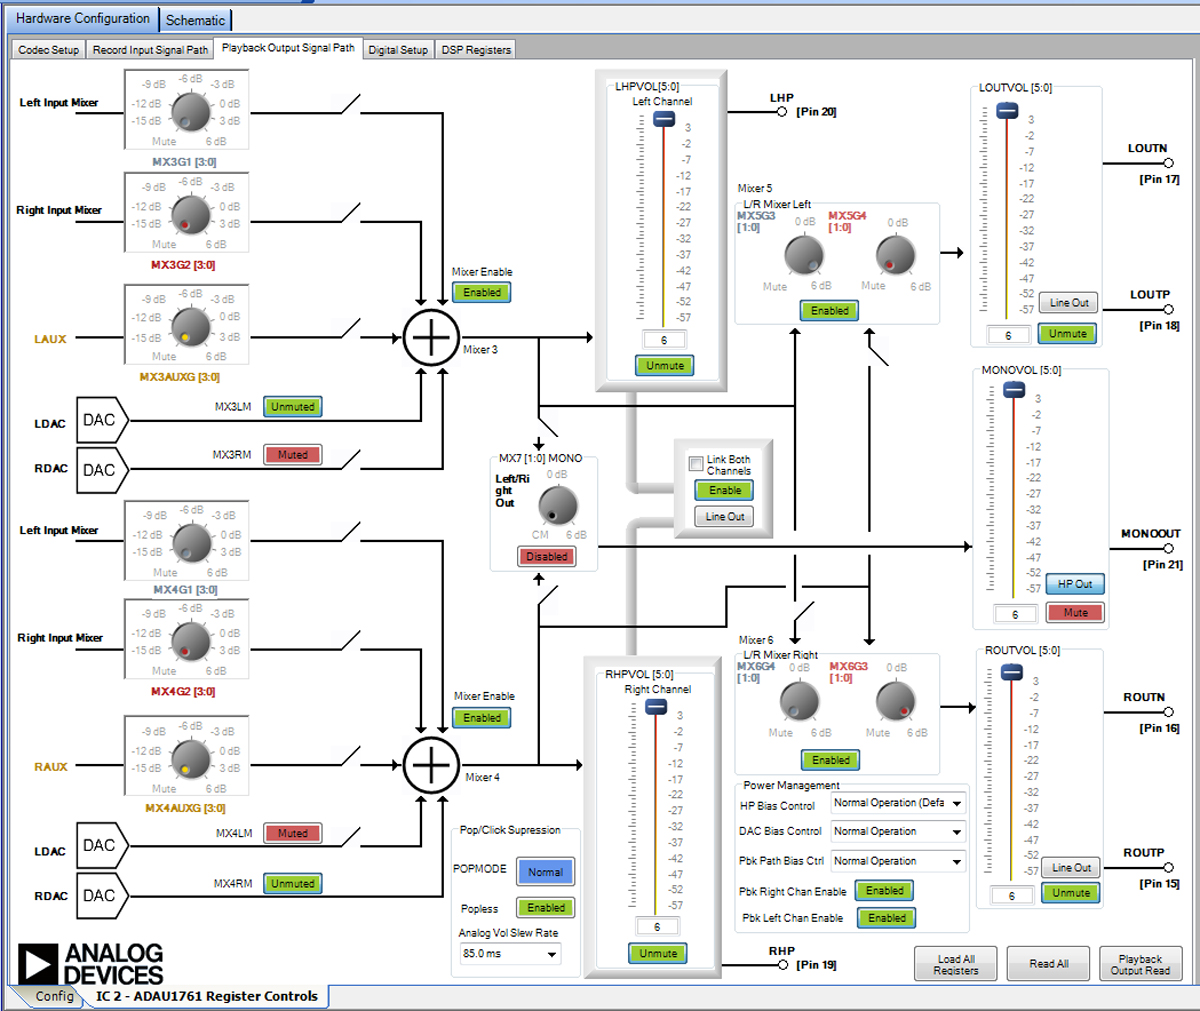Click the MX5G3 mixer 5 gain knob
Image resolution: width=1200 pixels, height=1011 pixels.
tap(803, 255)
